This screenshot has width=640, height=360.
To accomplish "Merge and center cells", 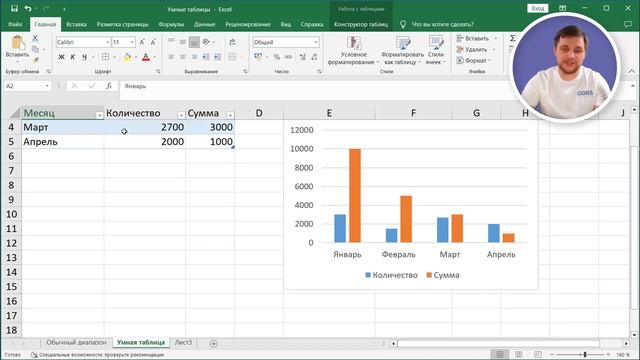I will [232, 57].
